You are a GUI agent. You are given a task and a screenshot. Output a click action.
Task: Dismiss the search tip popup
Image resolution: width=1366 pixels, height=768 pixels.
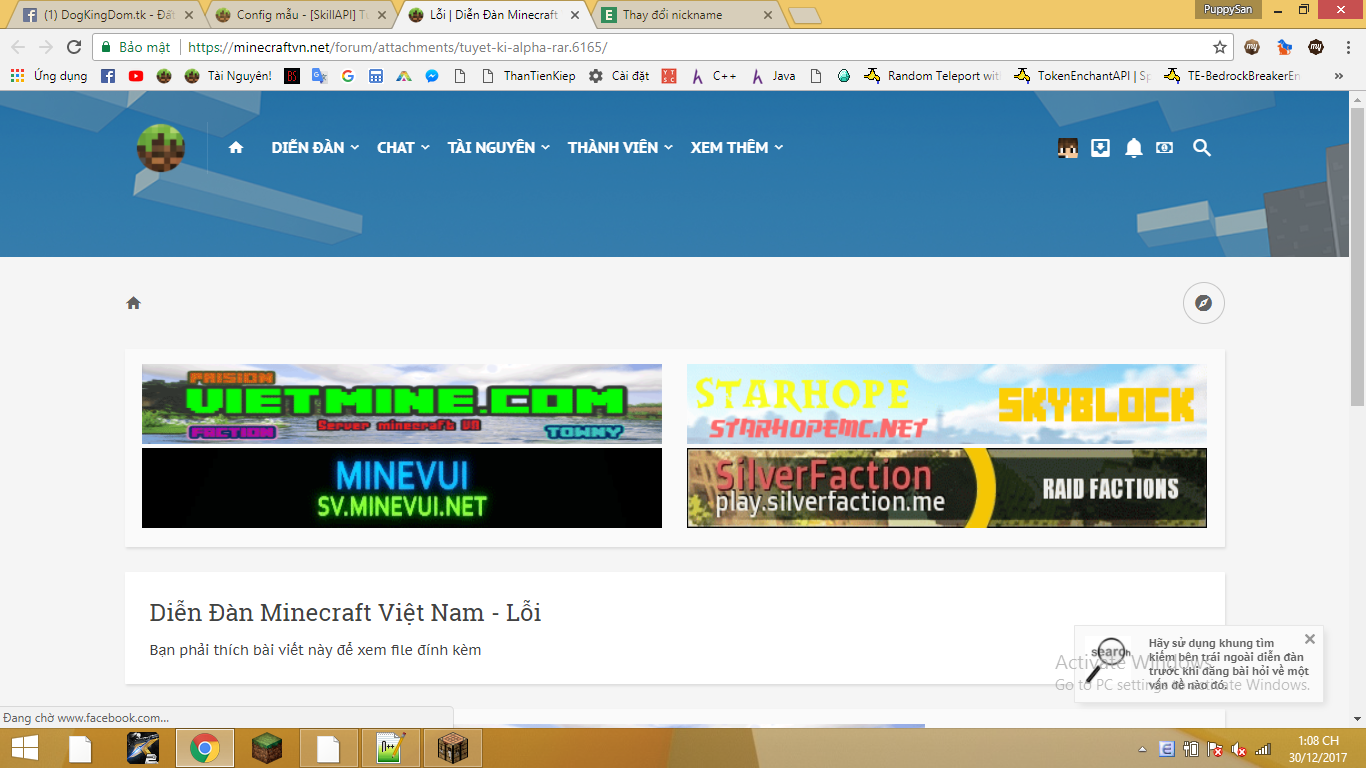click(x=1310, y=639)
